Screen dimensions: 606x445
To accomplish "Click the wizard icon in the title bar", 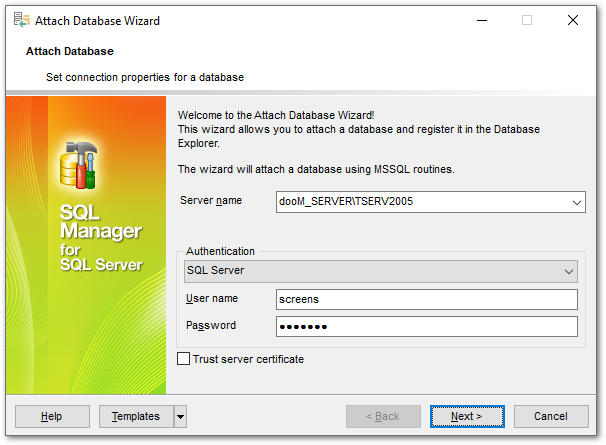I will point(20,20).
